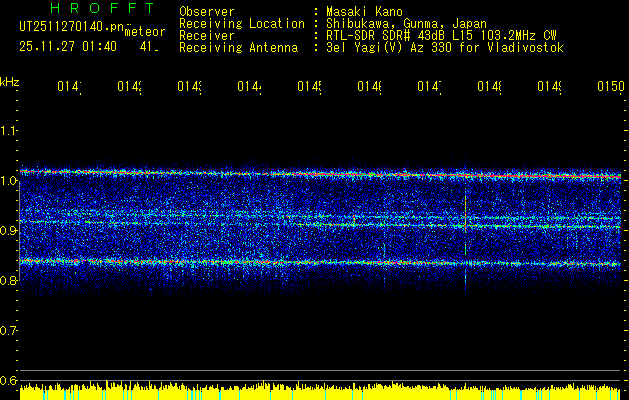Screen dimensions: 629x400
Task: Click the 0.9 frequency axis label
Action: click(9, 231)
